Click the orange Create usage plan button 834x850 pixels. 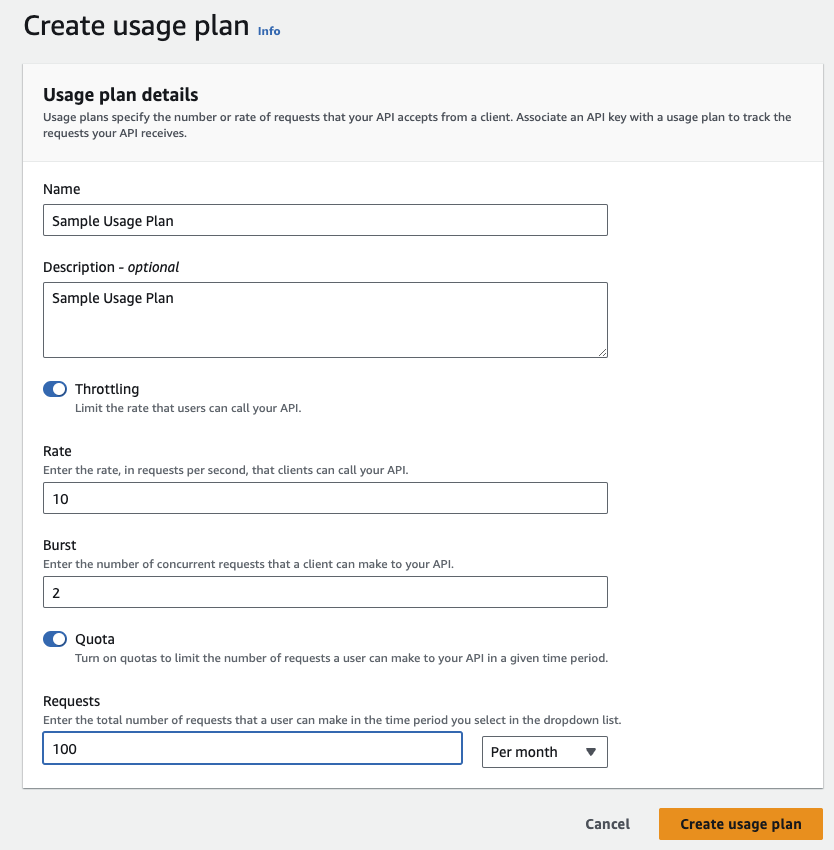click(741, 824)
